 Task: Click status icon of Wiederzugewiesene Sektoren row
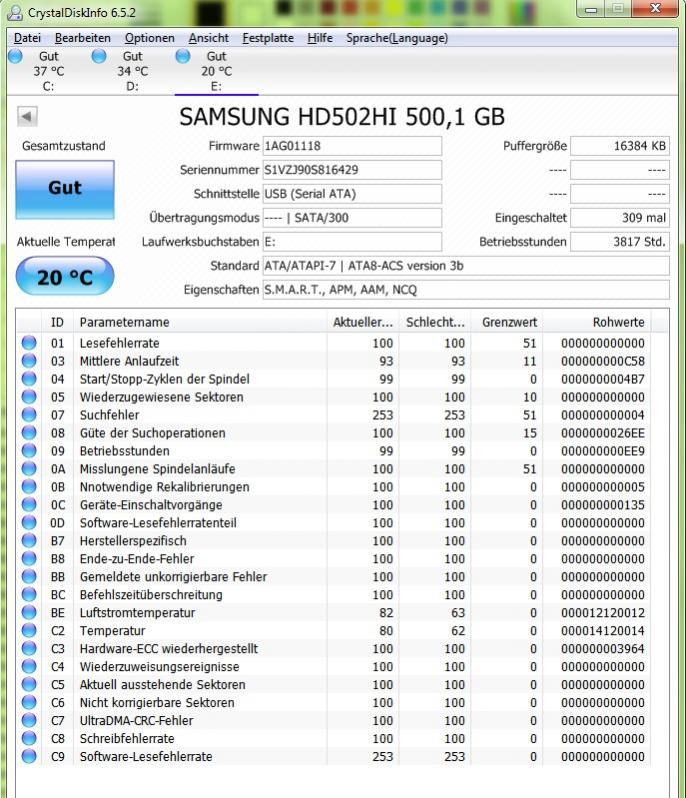pyautogui.click(x=29, y=396)
